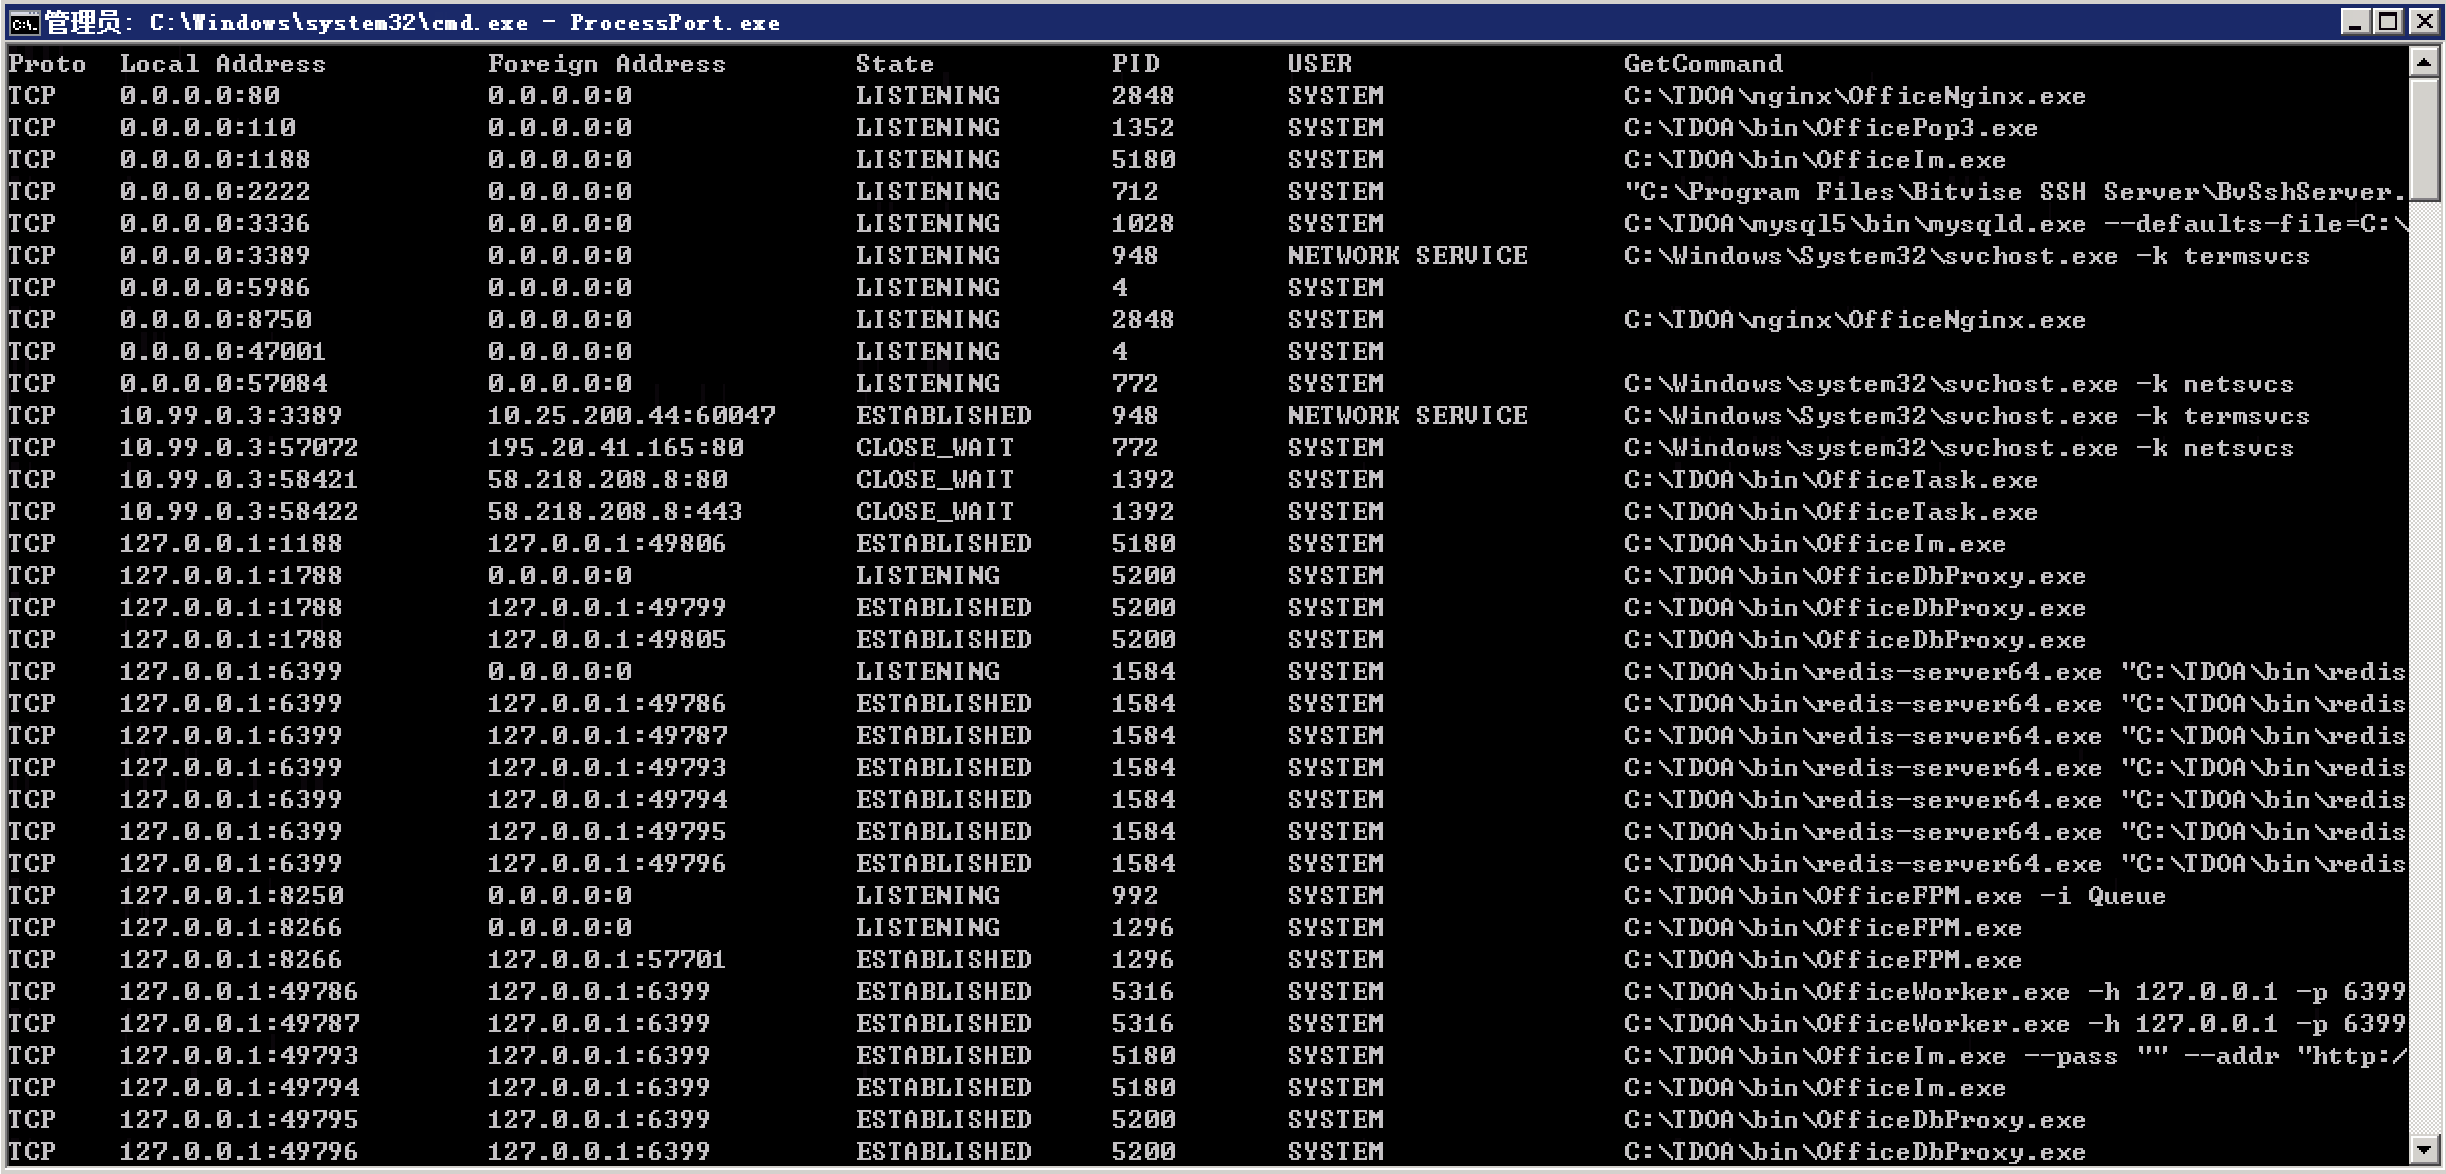
Task: Click the scrollbar up arrow
Action: [x=2423, y=63]
